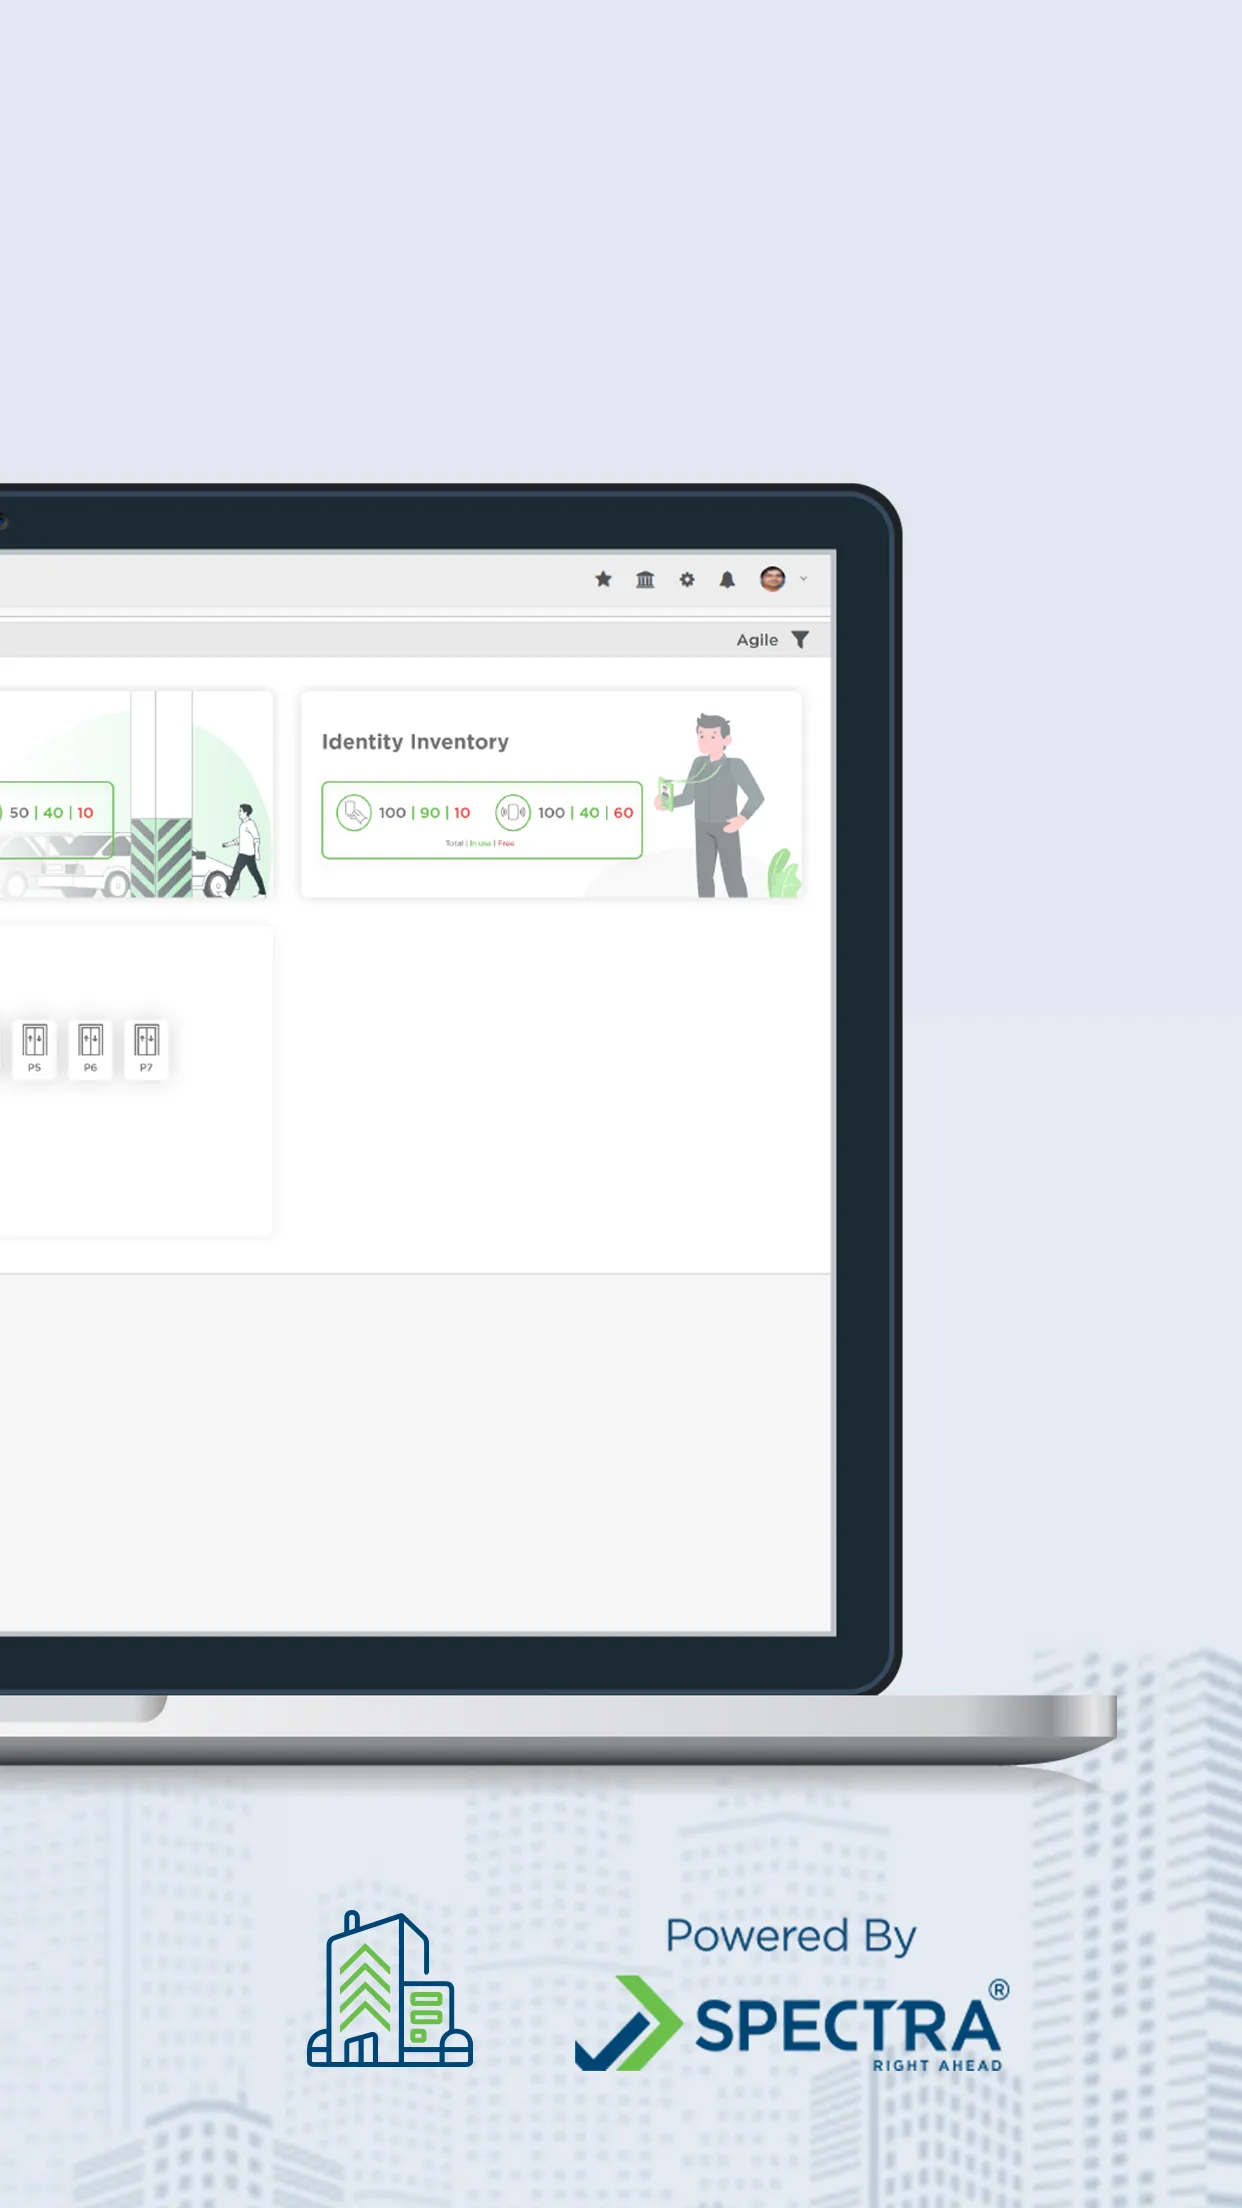Click the user profile avatar

click(773, 578)
